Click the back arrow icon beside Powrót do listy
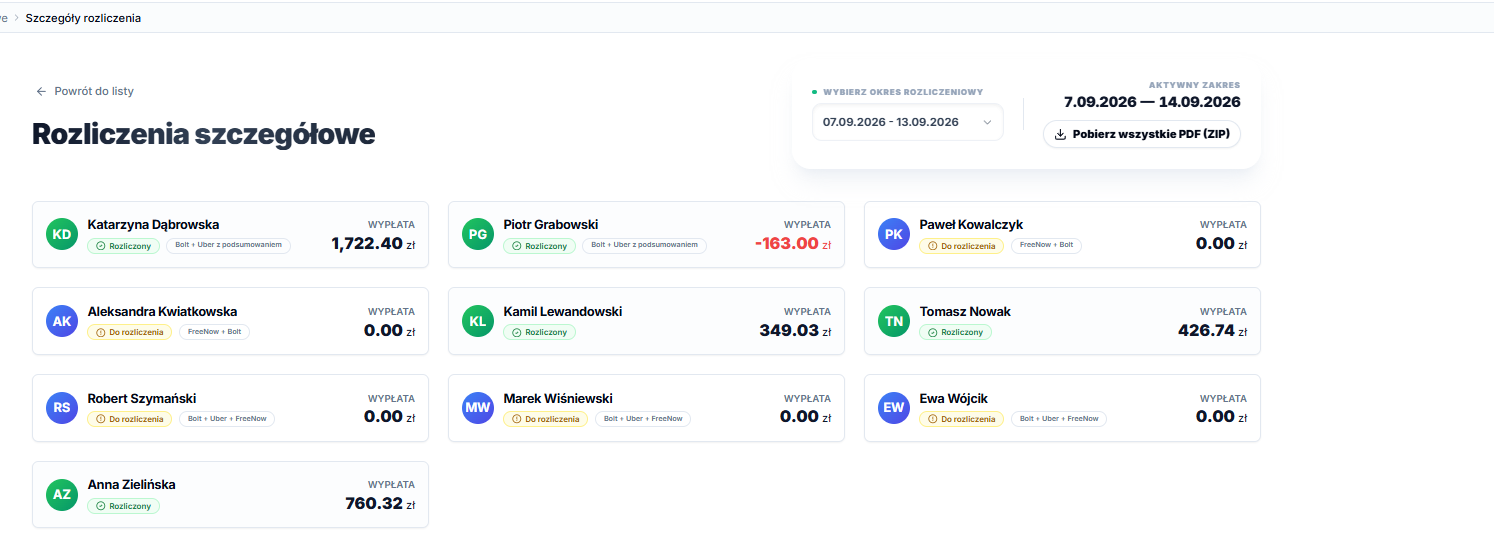This screenshot has height=539, width=1494. click(41, 91)
